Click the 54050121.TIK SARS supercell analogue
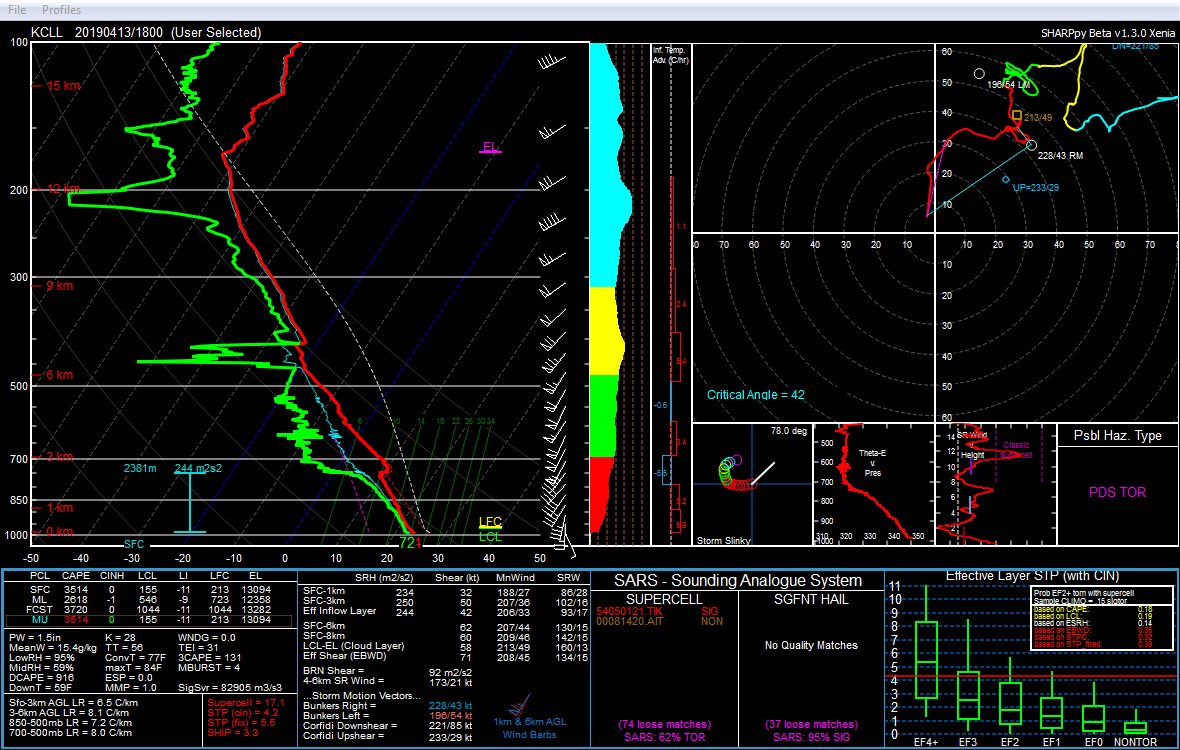 click(625, 609)
